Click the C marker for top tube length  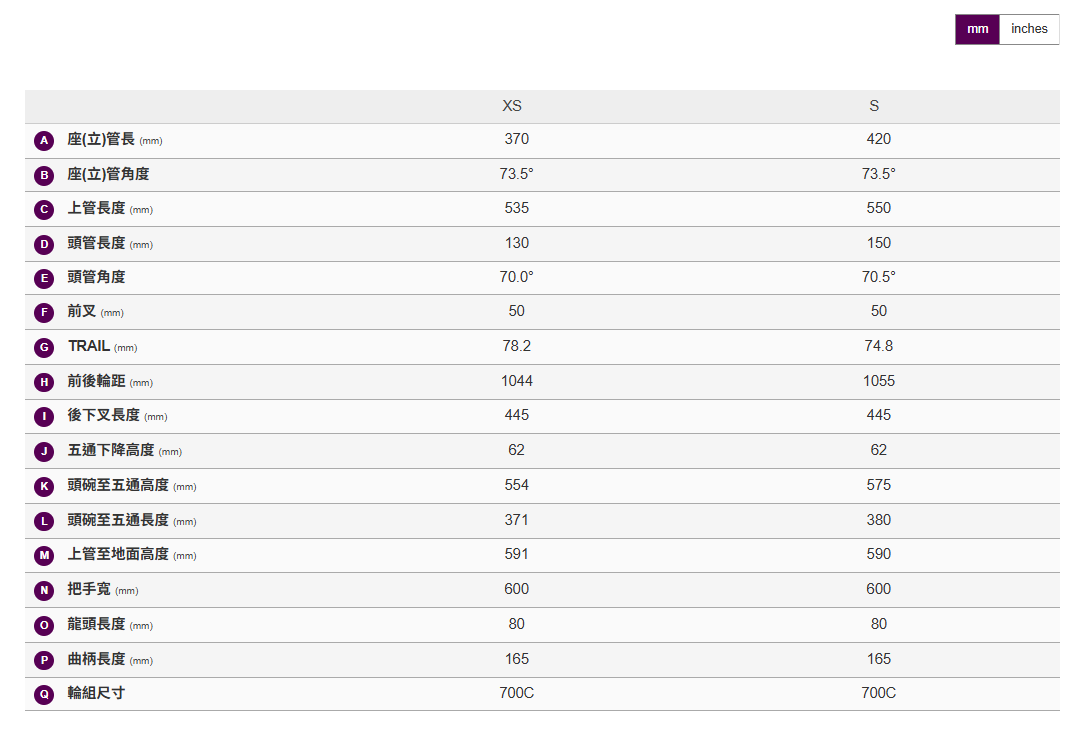click(44, 210)
